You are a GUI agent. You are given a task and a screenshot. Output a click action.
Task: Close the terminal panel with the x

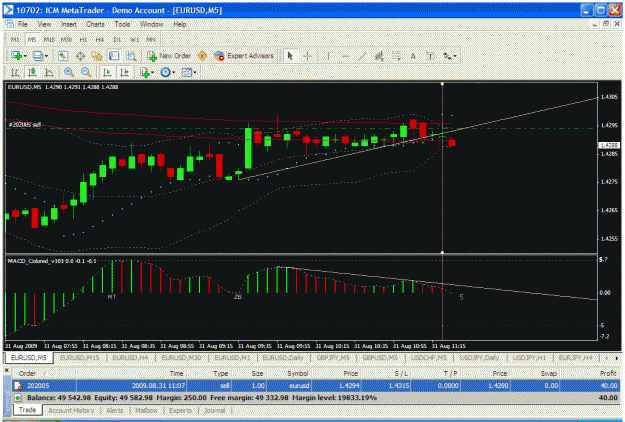6,370
